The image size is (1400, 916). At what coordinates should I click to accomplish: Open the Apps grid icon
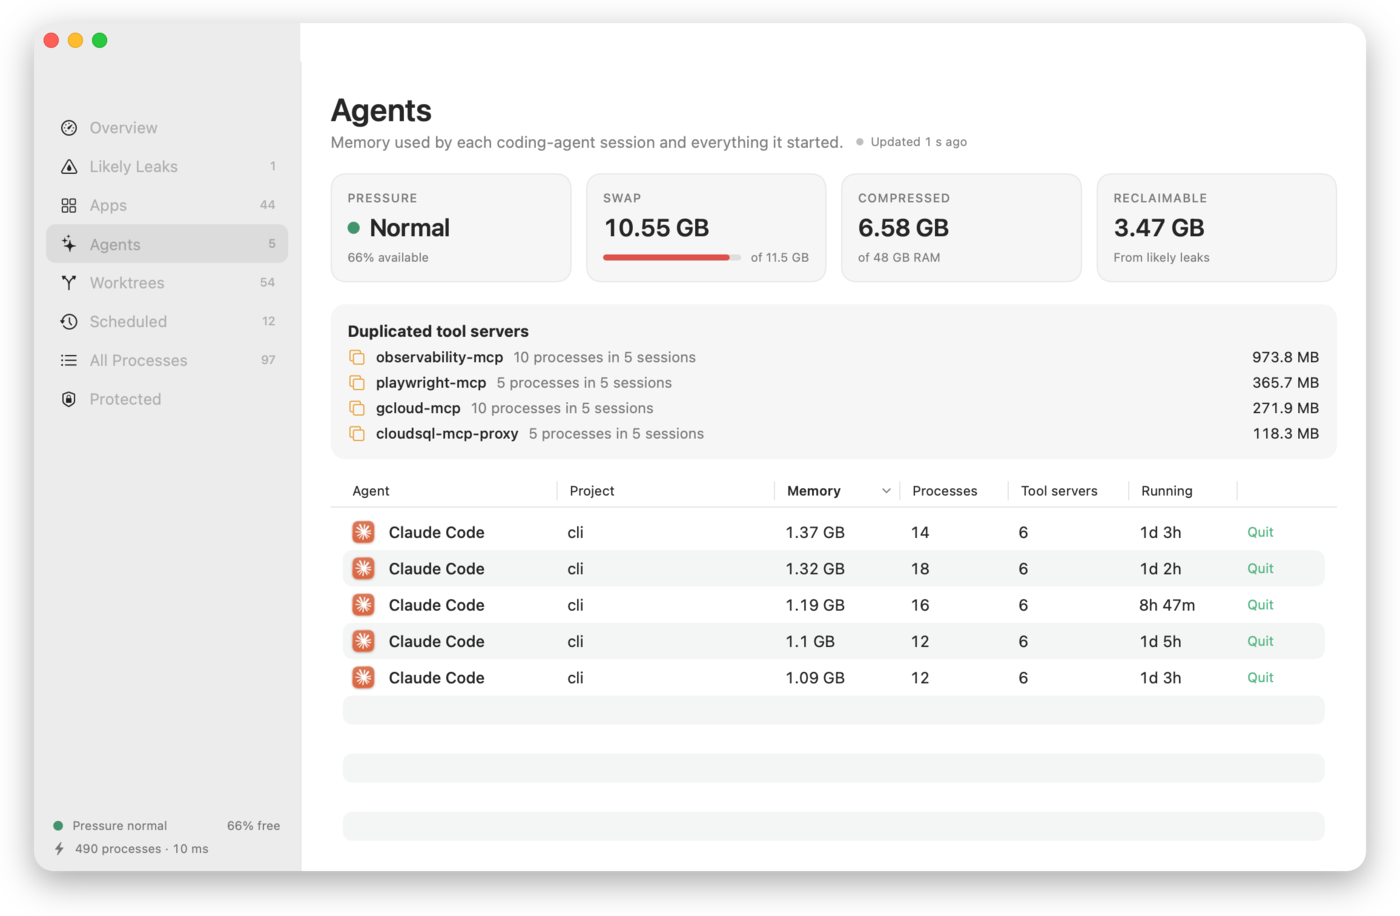coord(69,205)
